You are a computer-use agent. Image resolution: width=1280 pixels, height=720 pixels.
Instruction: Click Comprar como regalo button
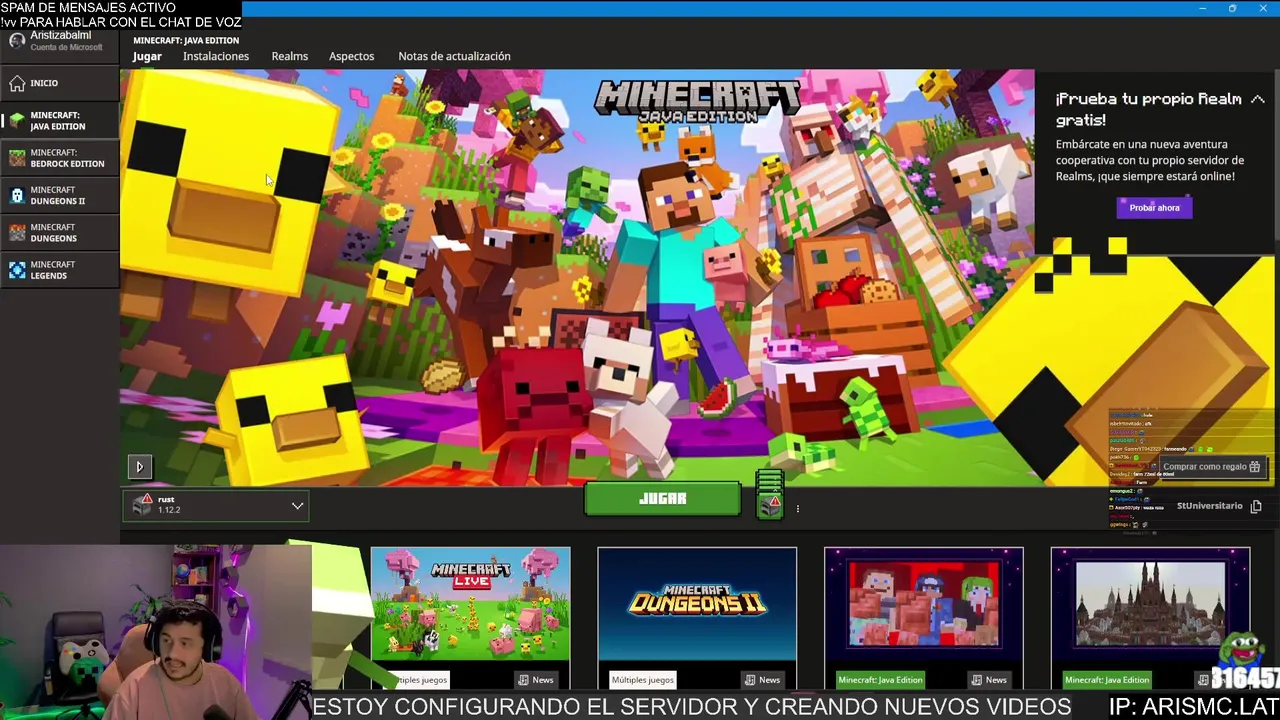(1210, 466)
